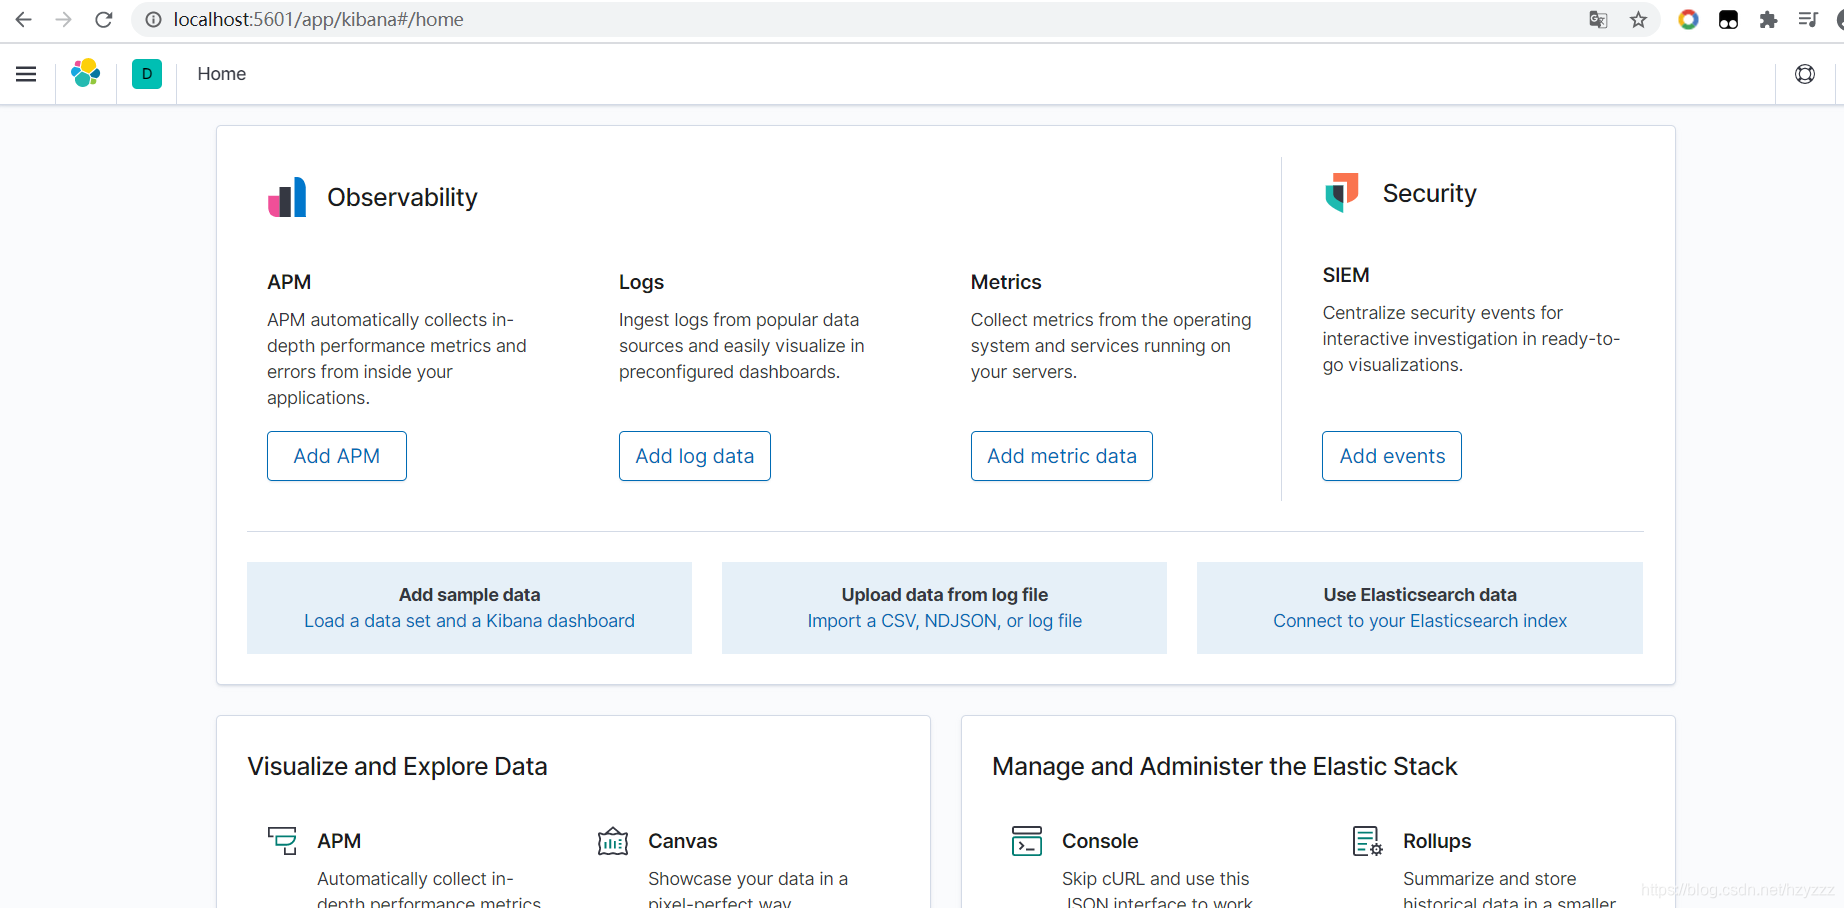Click the Canvas app icon
This screenshot has height=908, width=1844.
(613, 841)
